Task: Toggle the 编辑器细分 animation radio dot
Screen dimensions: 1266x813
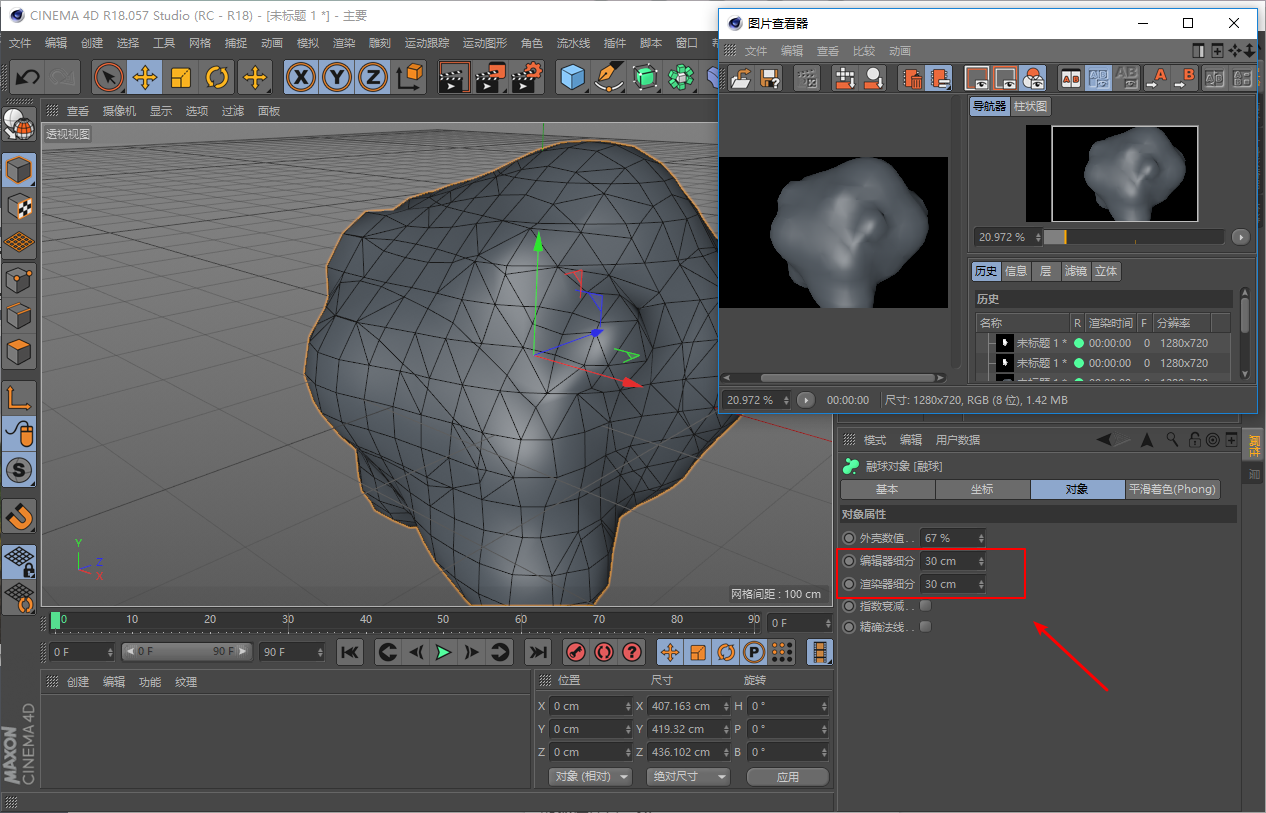Action: (x=849, y=561)
